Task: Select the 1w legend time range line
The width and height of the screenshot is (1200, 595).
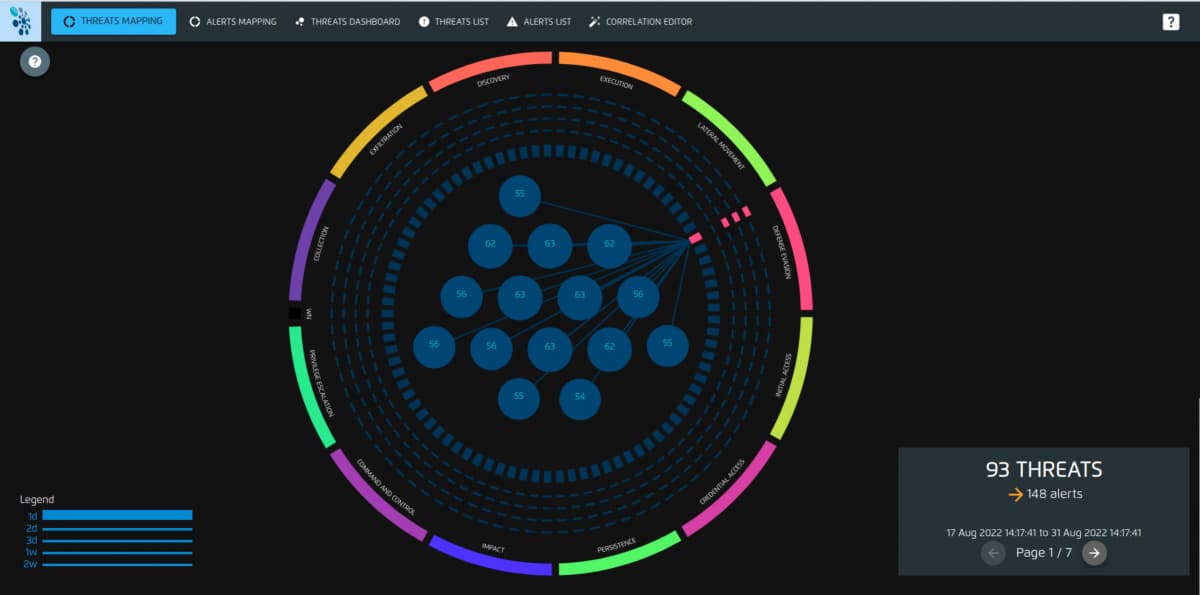Action: point(117,553)
